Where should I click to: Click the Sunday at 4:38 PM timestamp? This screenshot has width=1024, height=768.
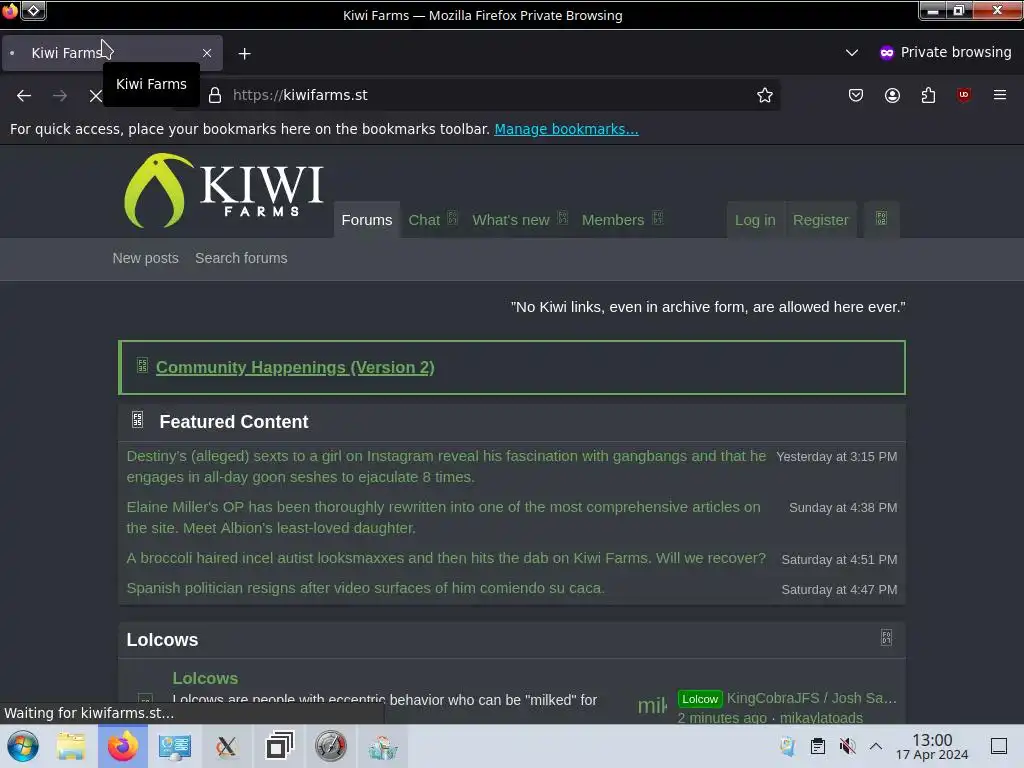point(843,508)
